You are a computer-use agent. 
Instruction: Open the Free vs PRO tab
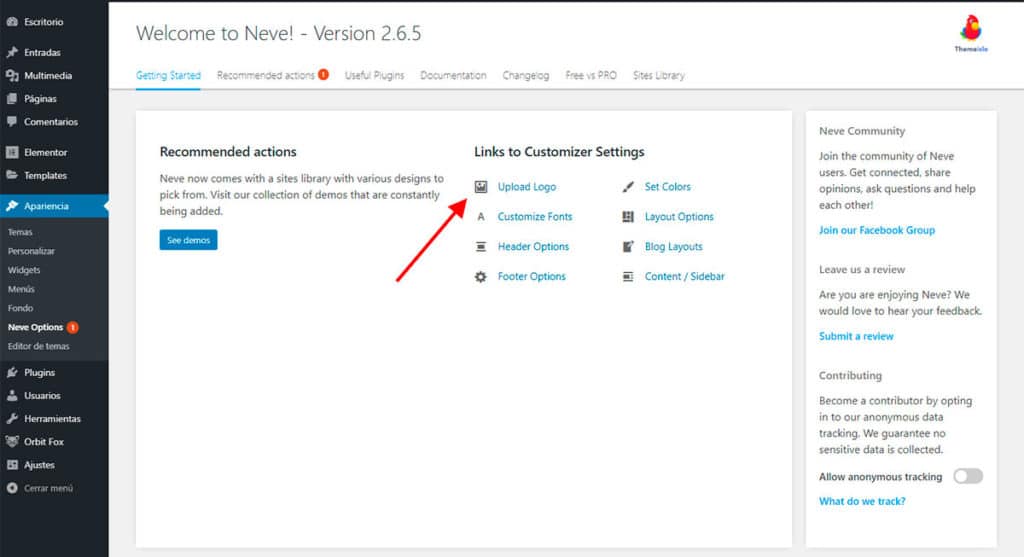(591, 75)
